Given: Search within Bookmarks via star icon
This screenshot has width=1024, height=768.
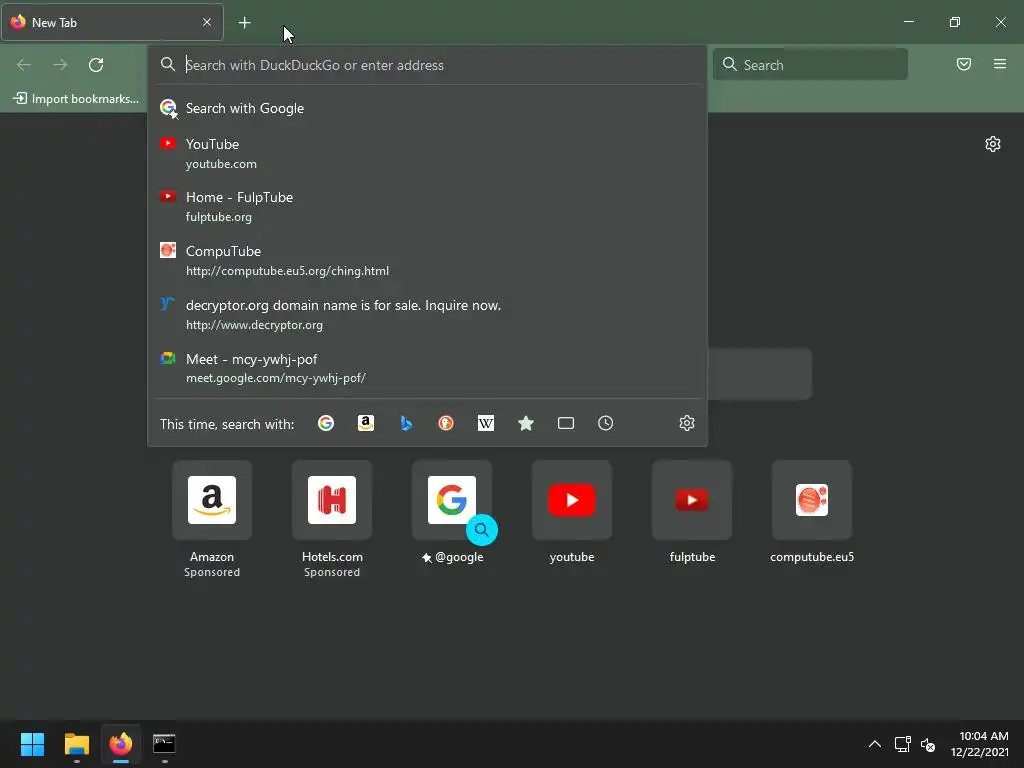Looking at the screenshot, I should tap(526, 423).
